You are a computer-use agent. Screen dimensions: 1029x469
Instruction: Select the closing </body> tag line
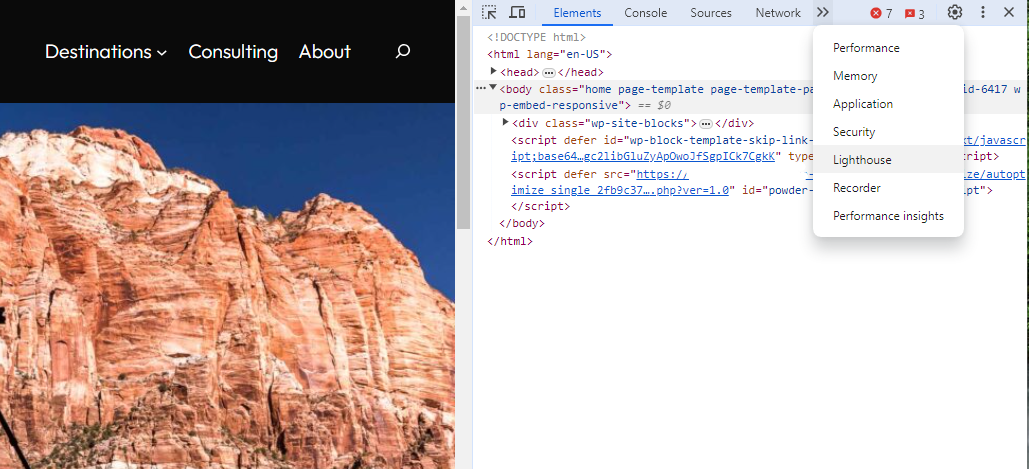(x=522, y=224)
